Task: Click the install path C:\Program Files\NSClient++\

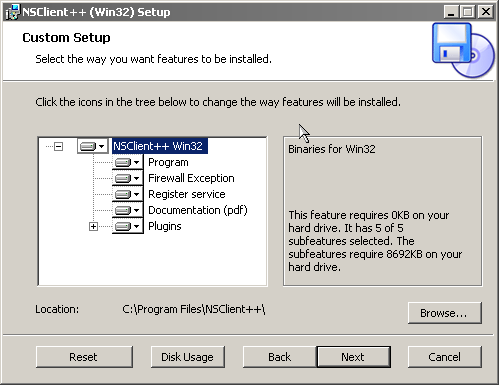Action: pos(194,309)
